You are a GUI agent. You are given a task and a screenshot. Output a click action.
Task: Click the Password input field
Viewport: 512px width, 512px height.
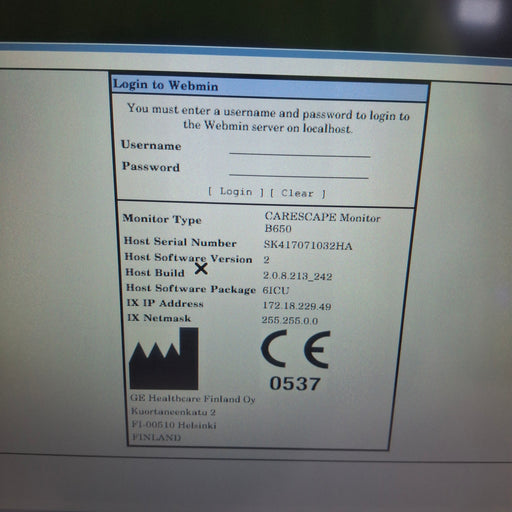tap(299, 170)
